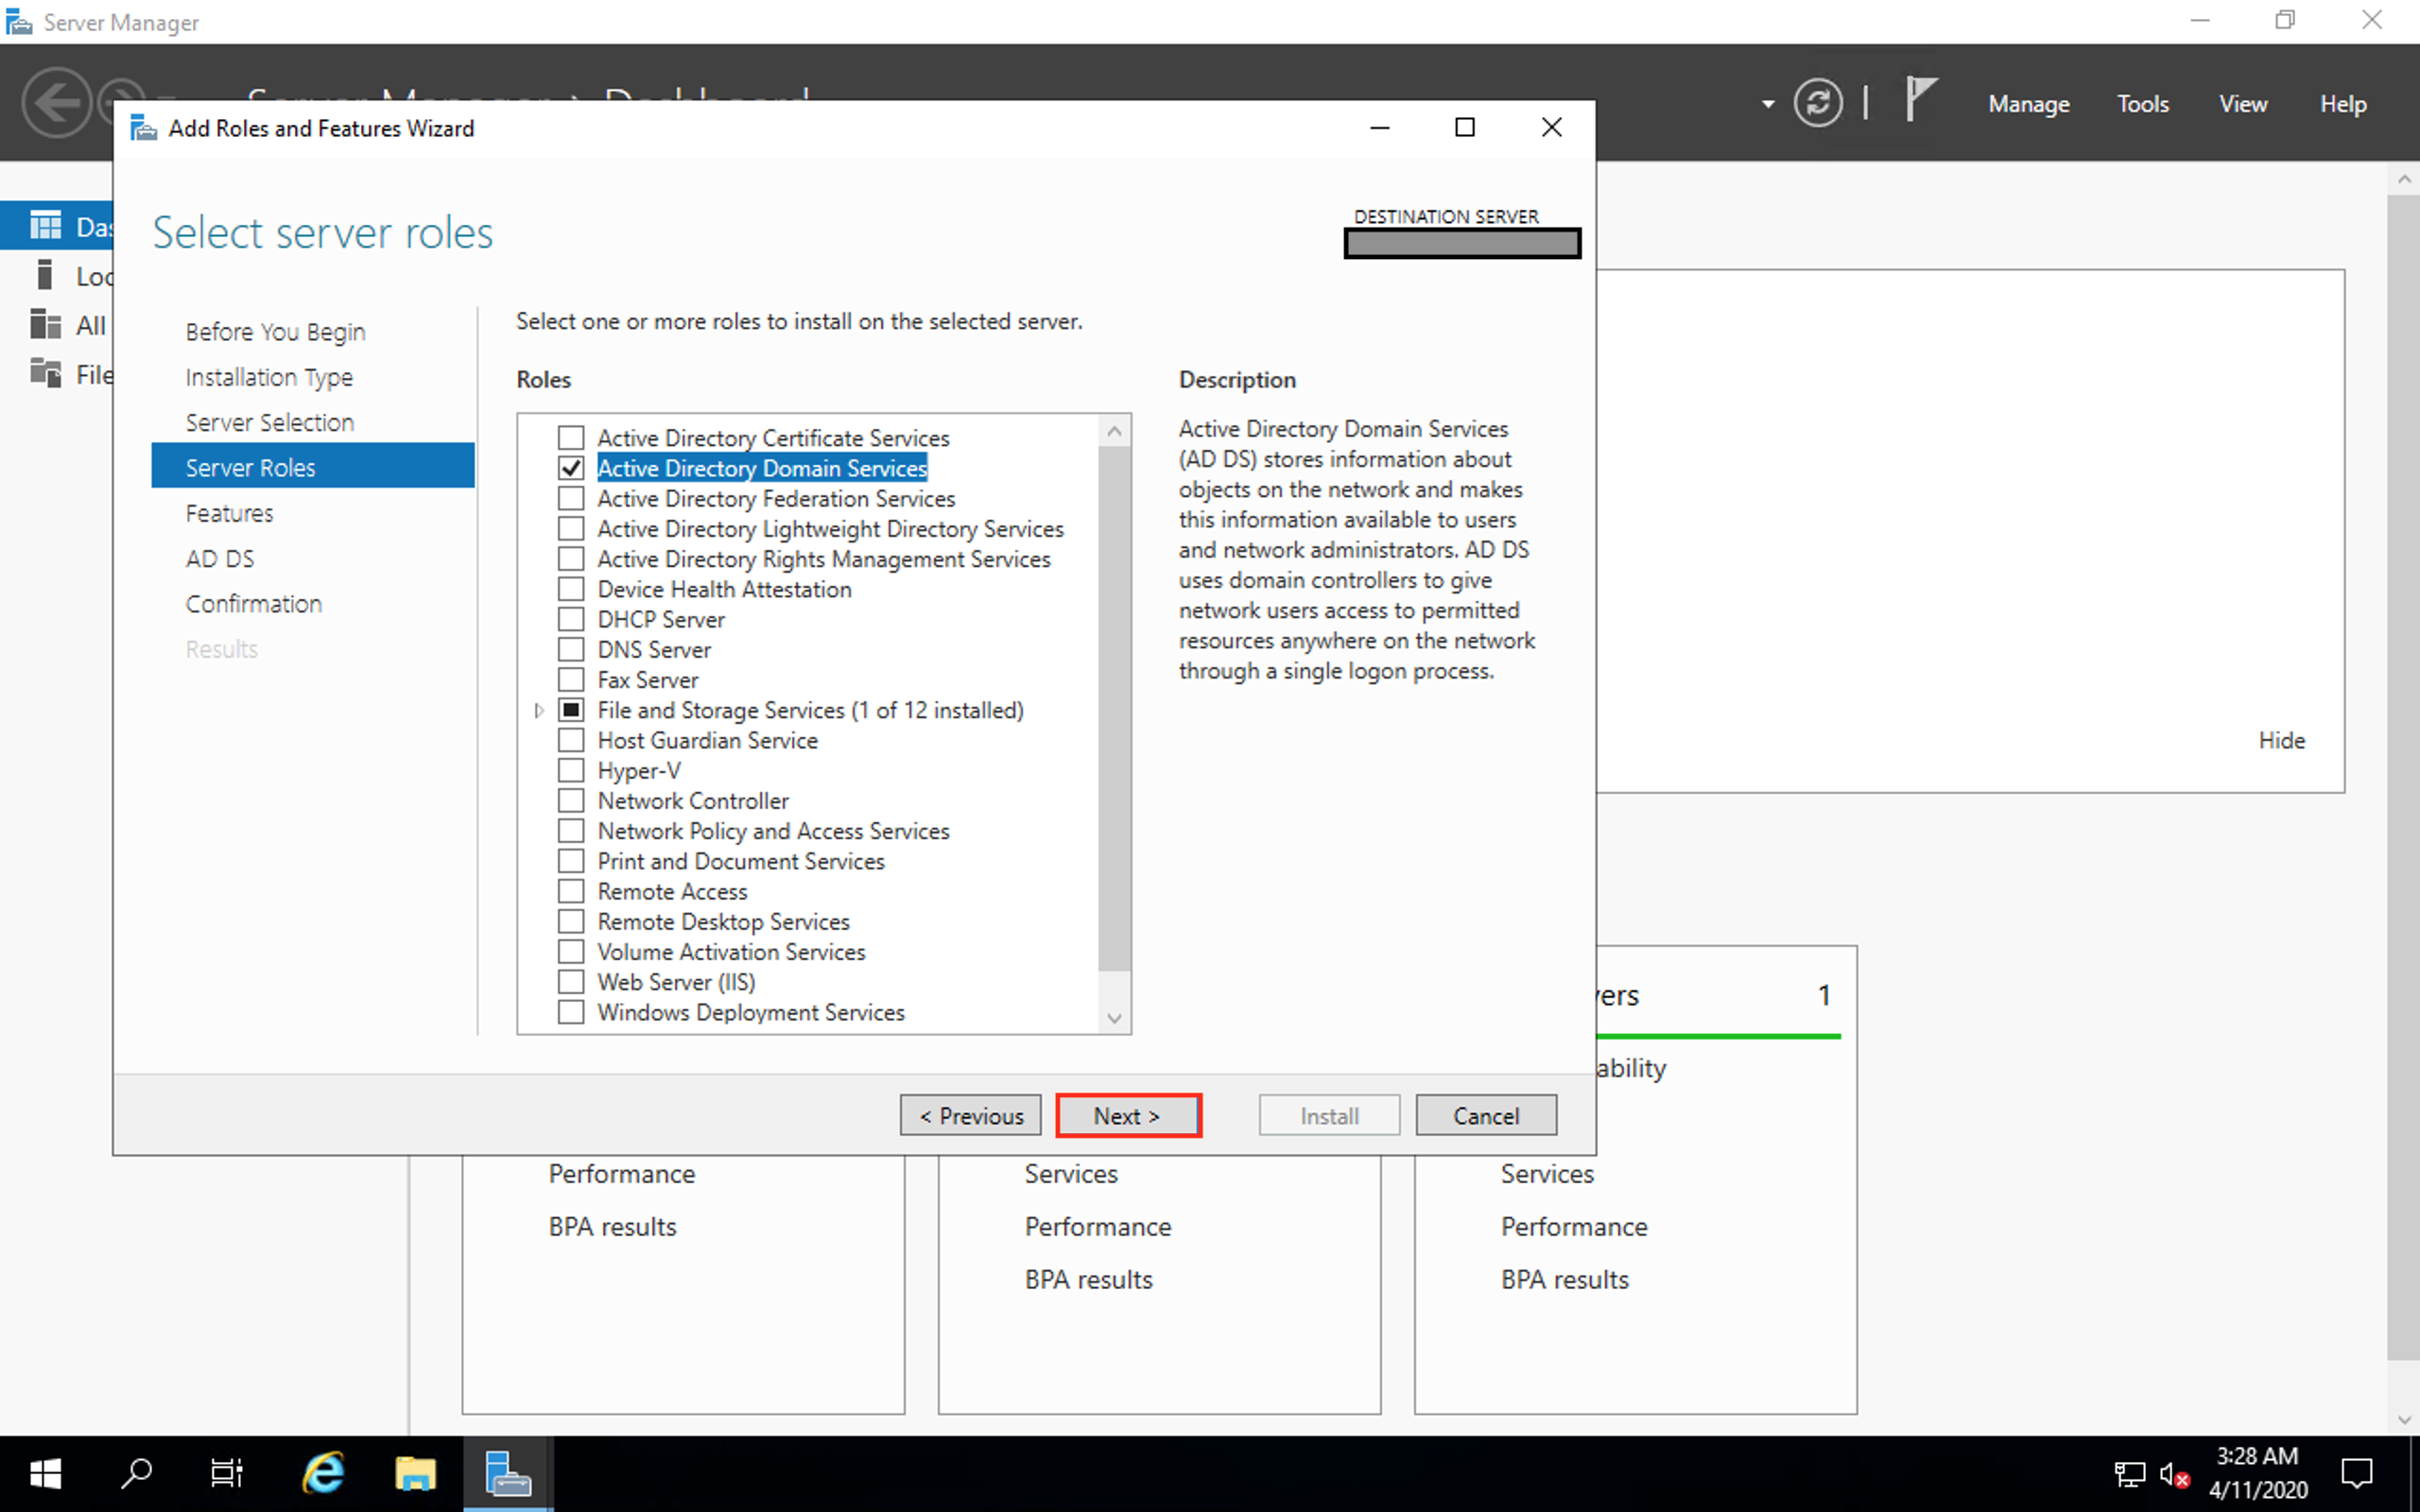2420x1512 pixels.
Task: Check the DHCP Server role
Action: pos(571,619)
